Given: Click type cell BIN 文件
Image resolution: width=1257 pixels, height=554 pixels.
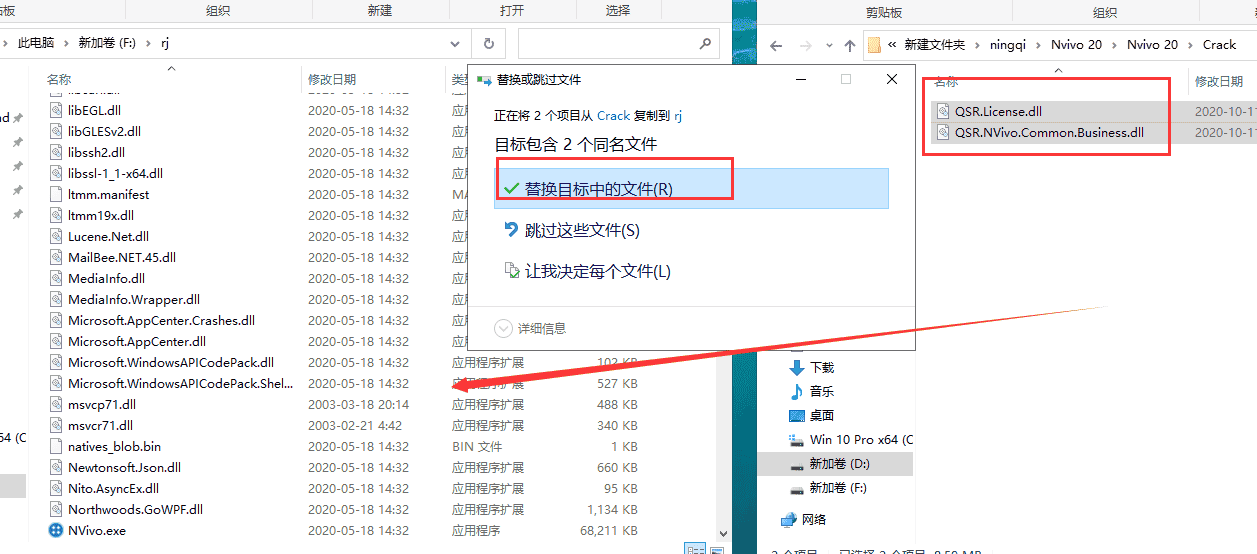Looking at the screenshot, I should pyautogui.click(x=477, y=446).
